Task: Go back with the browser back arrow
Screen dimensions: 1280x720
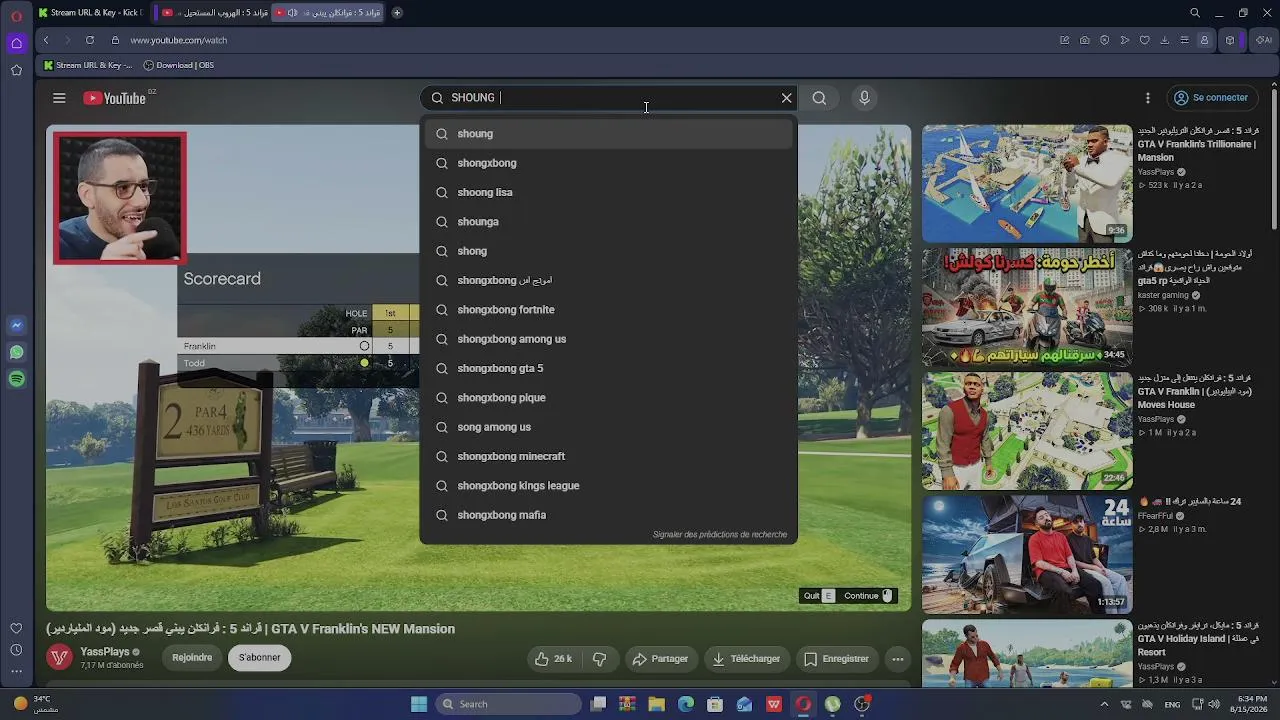Action: (46, 40)
